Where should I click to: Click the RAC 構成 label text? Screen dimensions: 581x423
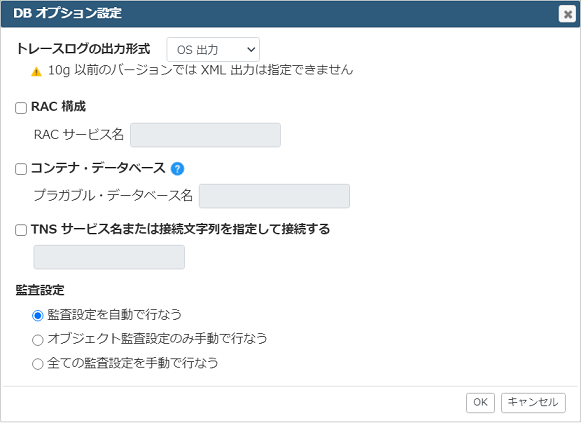point(59,107)
